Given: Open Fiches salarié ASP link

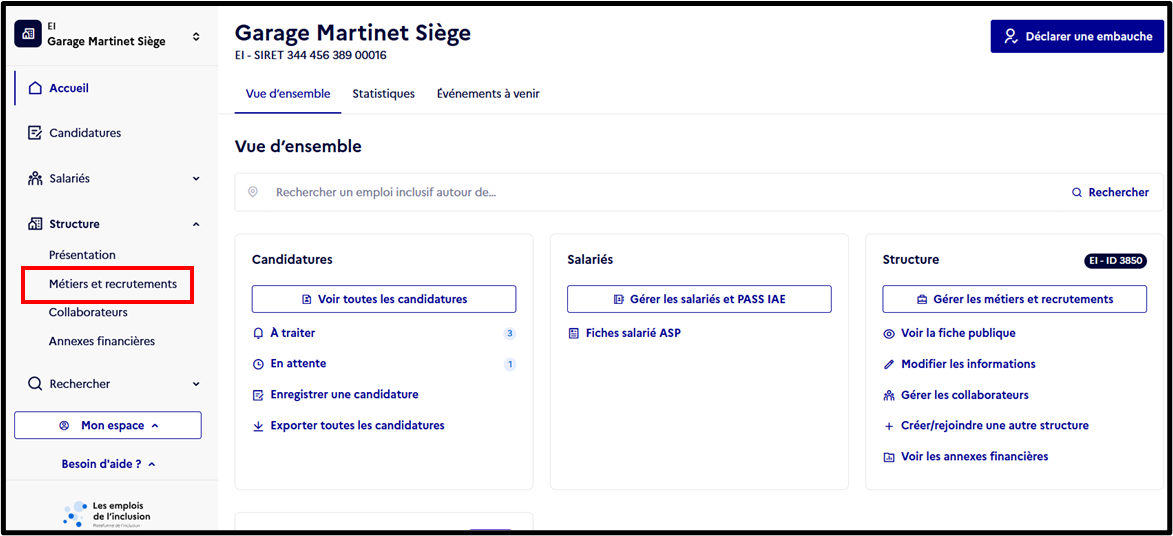Looking at the screenshot, I should point(633,333).
